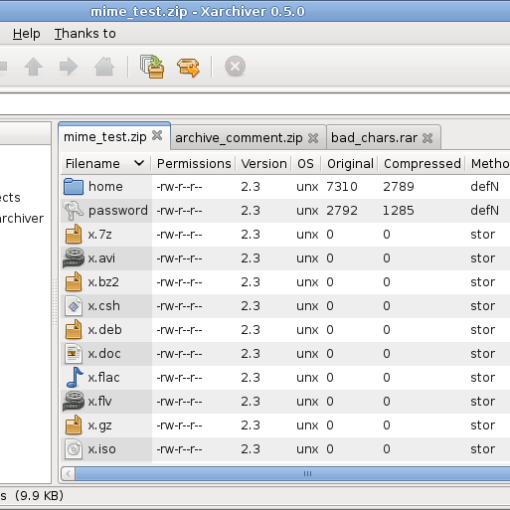Click the 'x.bz2' filename text
The height and width of the screenshot is (510, 510).
[x=103, y=282]
